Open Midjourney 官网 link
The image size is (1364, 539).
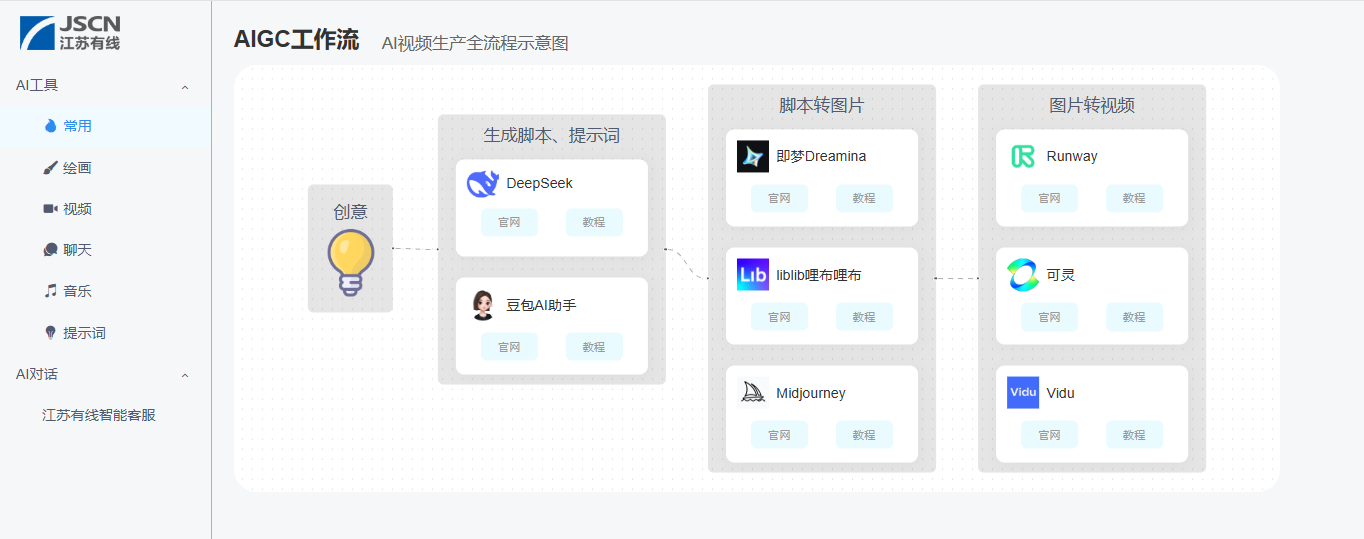pos(779,435)
